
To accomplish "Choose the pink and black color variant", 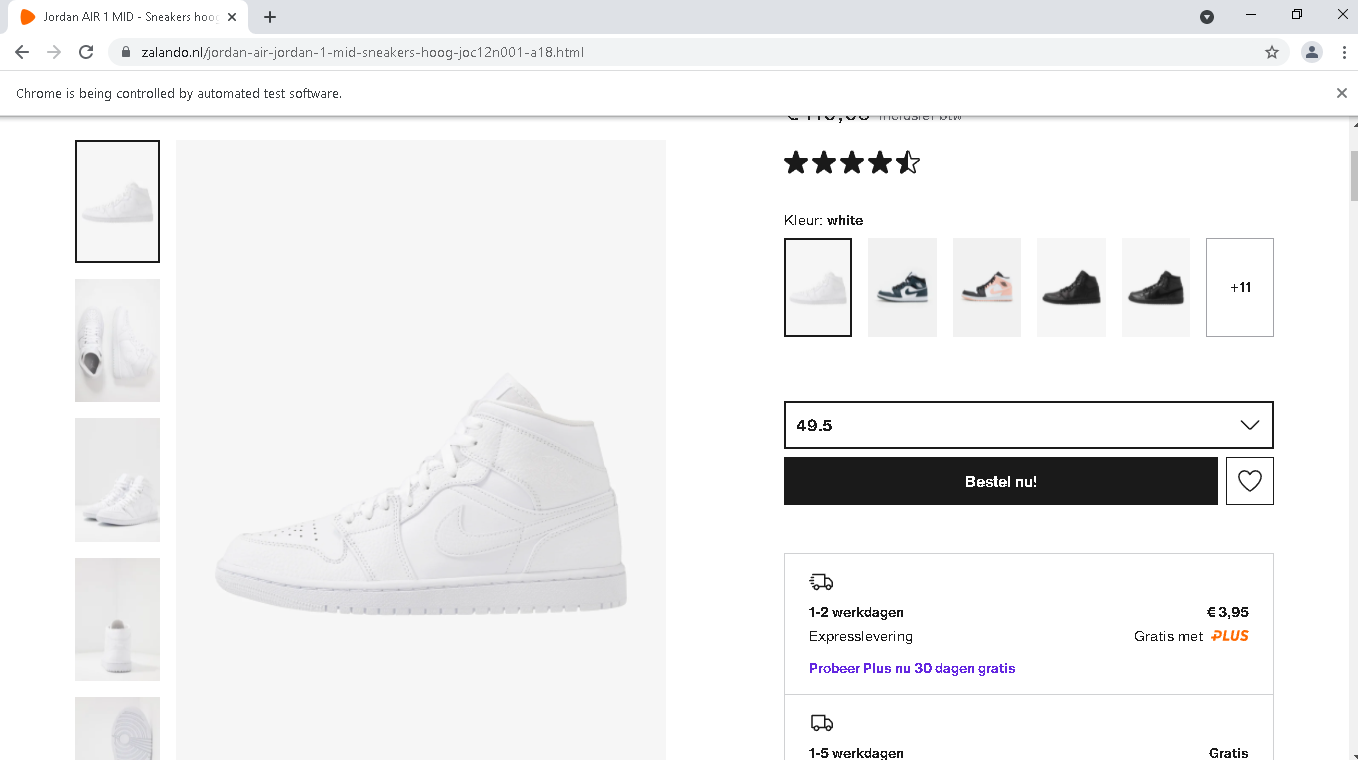I will 987,287.
